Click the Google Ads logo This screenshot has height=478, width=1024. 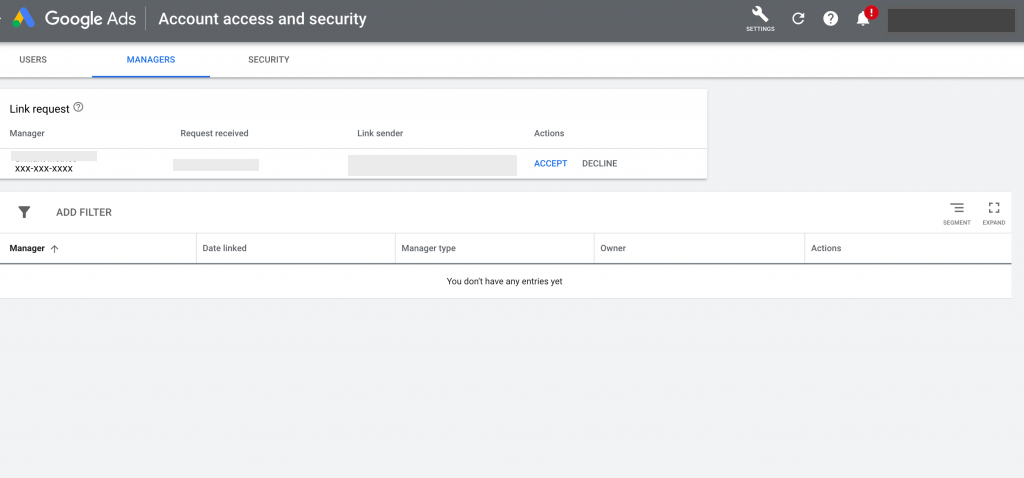point(24,18)
